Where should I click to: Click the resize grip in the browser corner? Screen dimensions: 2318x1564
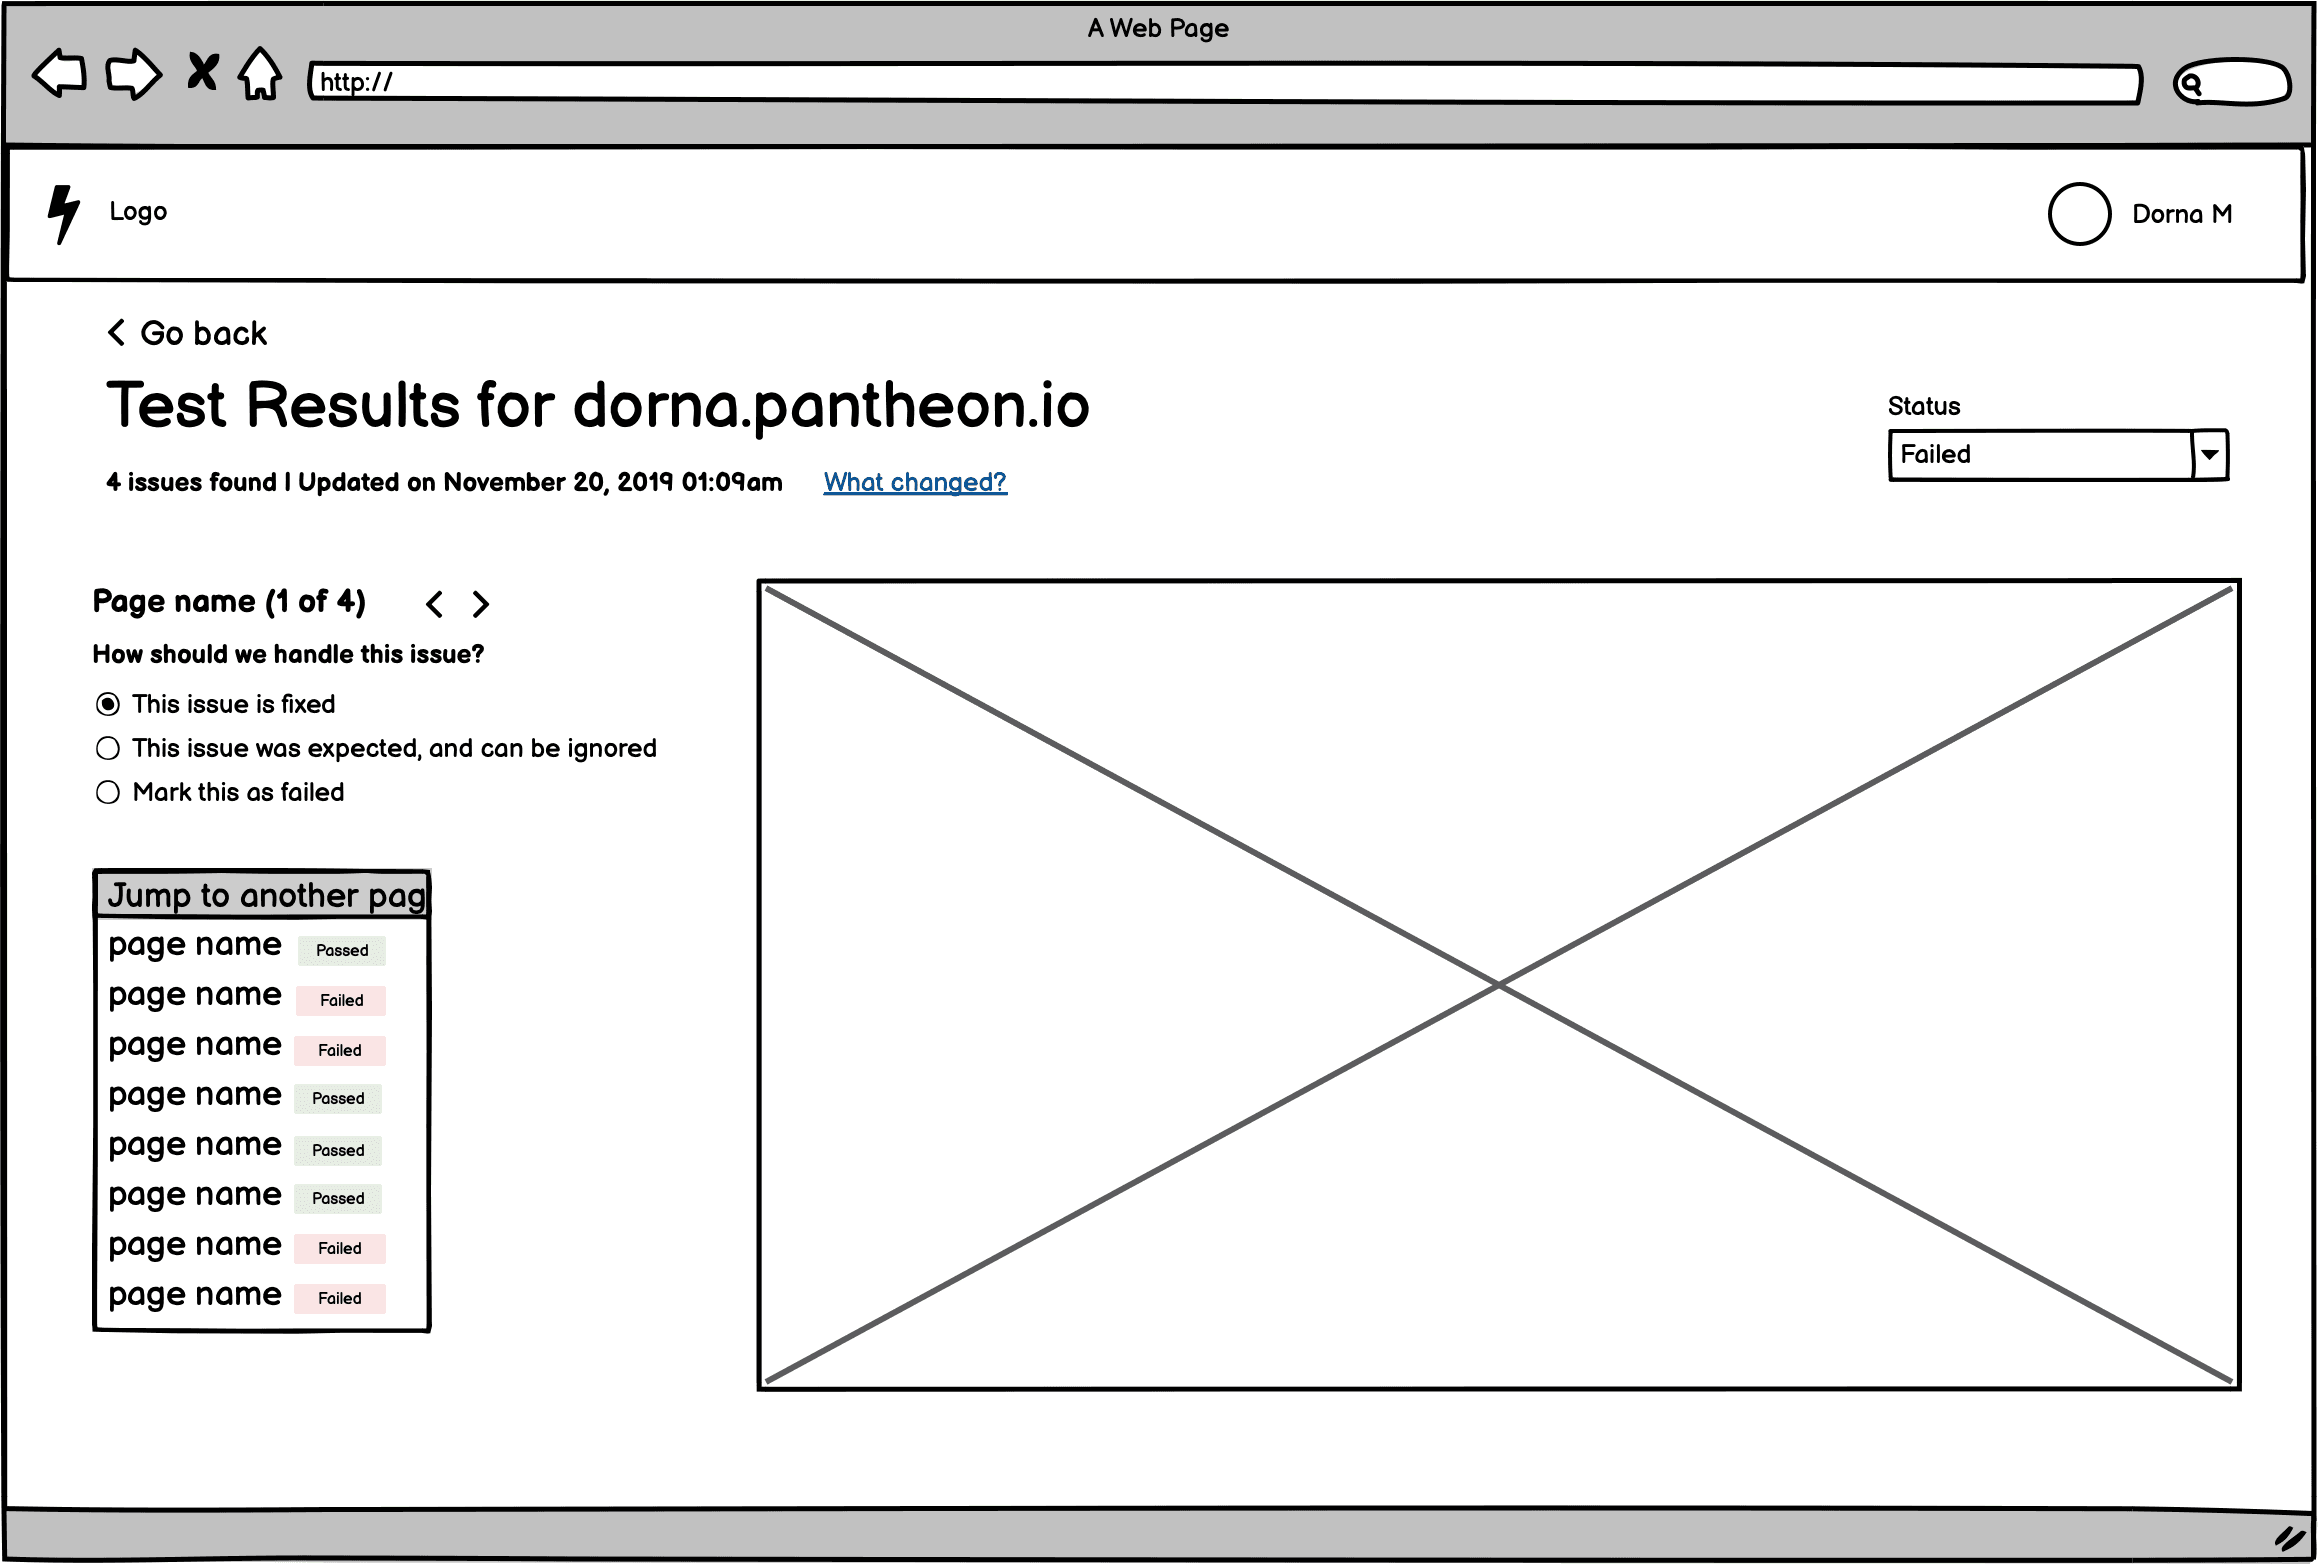[x=2289, y=1538]
